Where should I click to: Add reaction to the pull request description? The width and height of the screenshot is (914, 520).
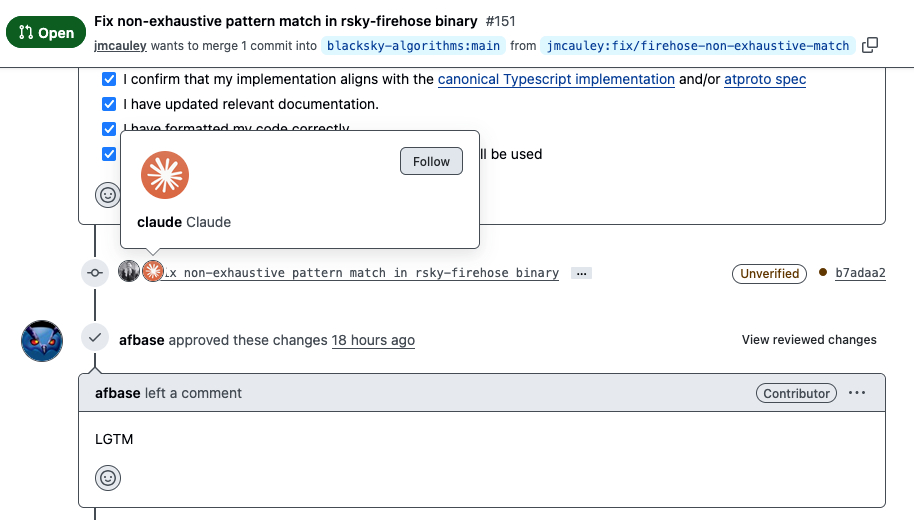point(107,195)
